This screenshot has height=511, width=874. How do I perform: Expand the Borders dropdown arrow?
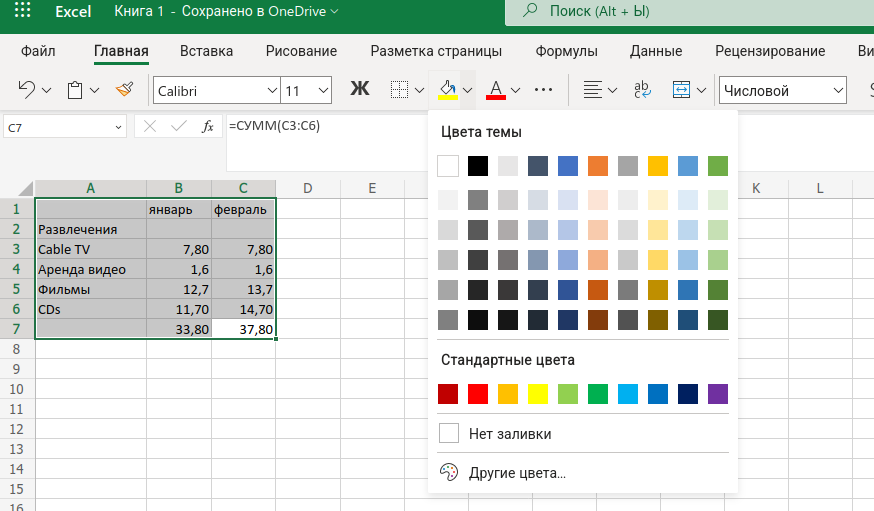tap(419, 90)
